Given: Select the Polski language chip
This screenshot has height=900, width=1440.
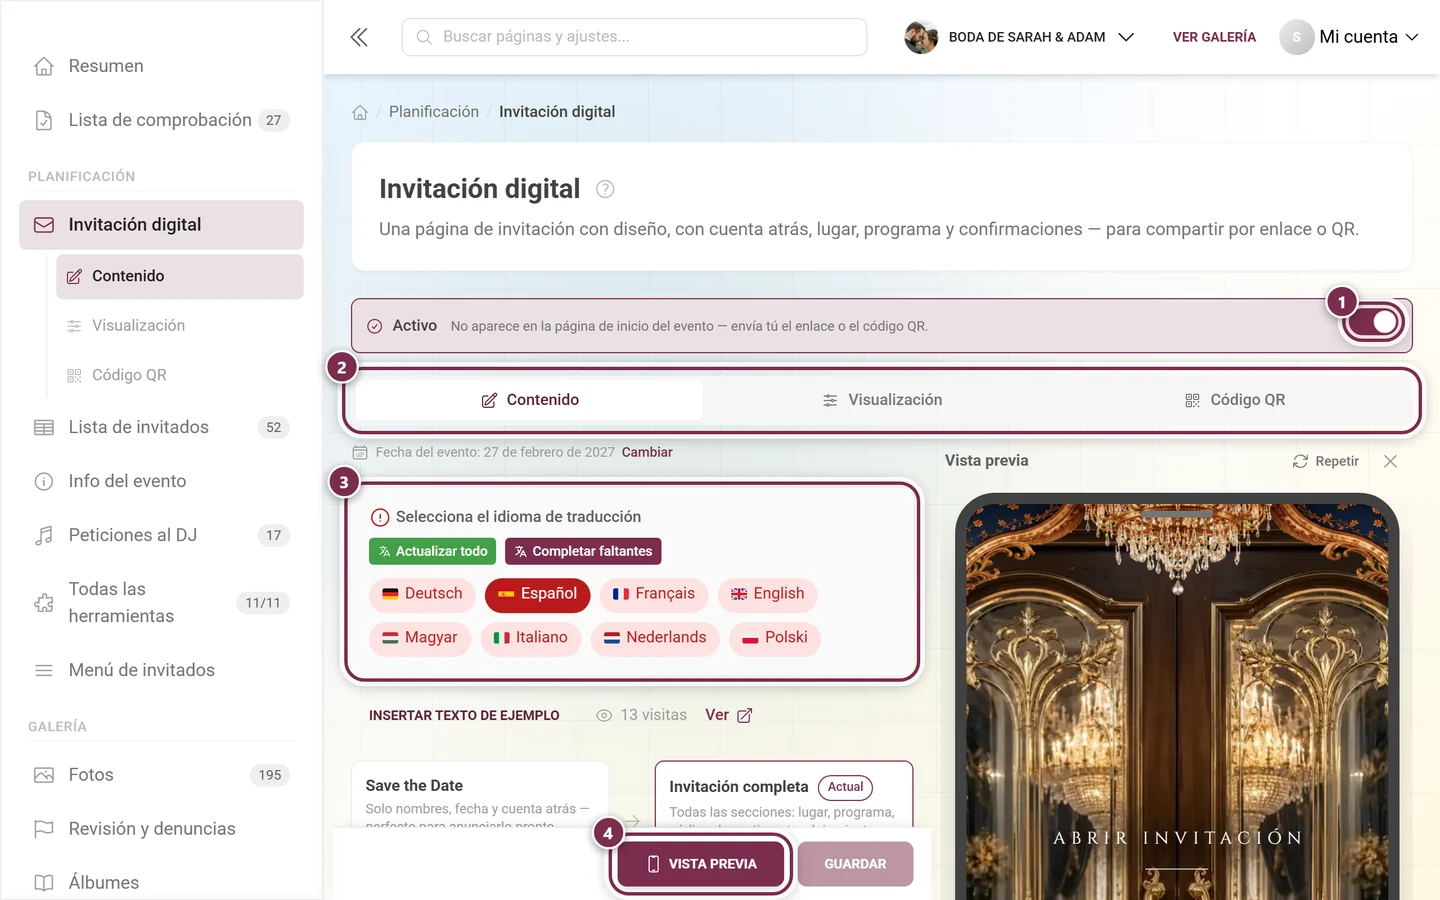Looking at the screenshot, I should pos(775,638).
